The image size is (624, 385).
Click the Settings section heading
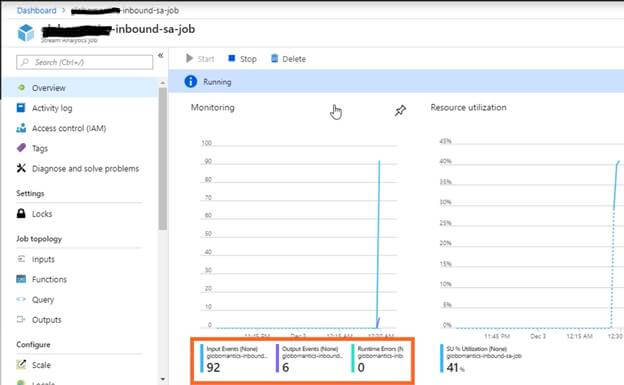tap(30, 193)
